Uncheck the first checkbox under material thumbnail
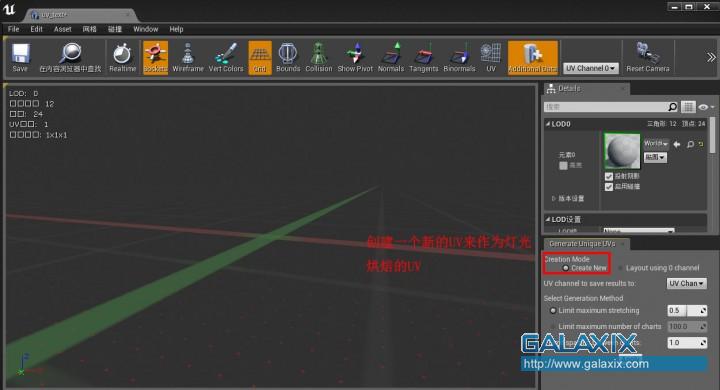This screenshot has width=720, height=390. point(609,176)
